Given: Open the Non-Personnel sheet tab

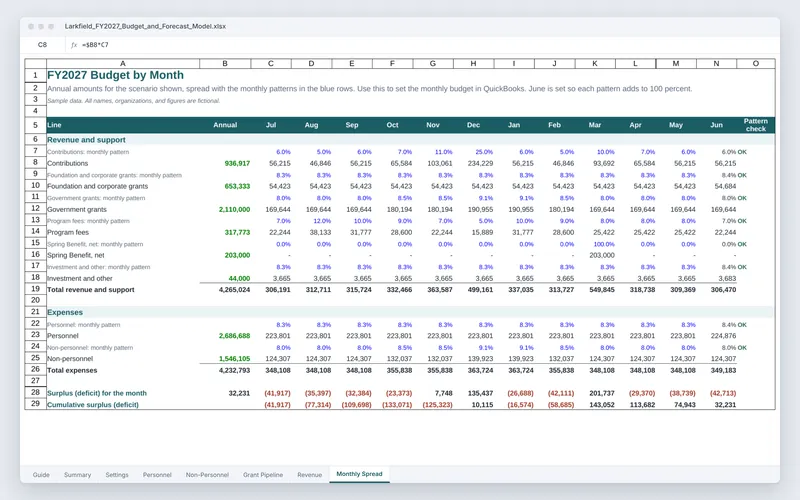Looking at the screenshot, I should pyautogui.click(x=207, y=474).
